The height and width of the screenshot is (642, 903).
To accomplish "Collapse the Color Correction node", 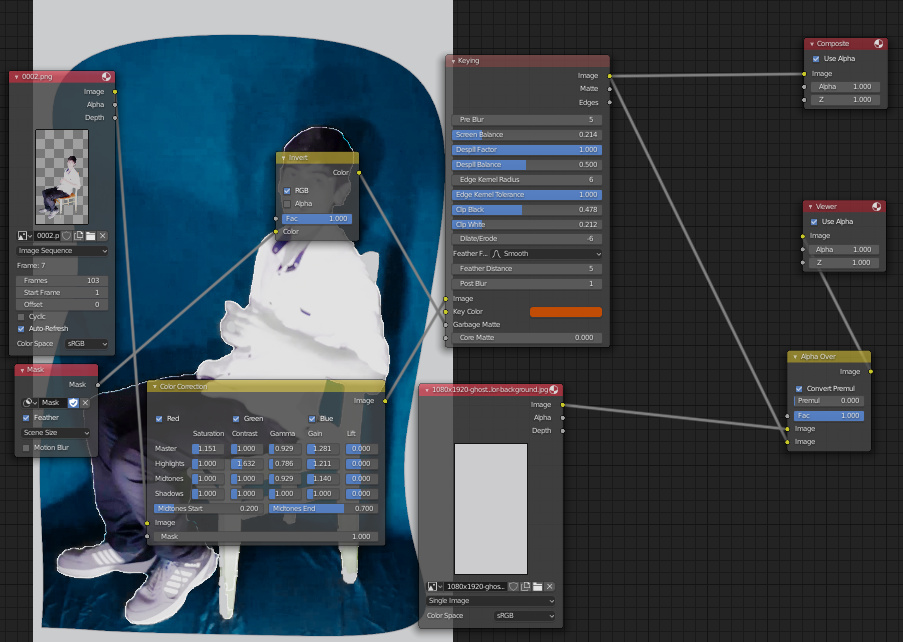I will (155, 387).
